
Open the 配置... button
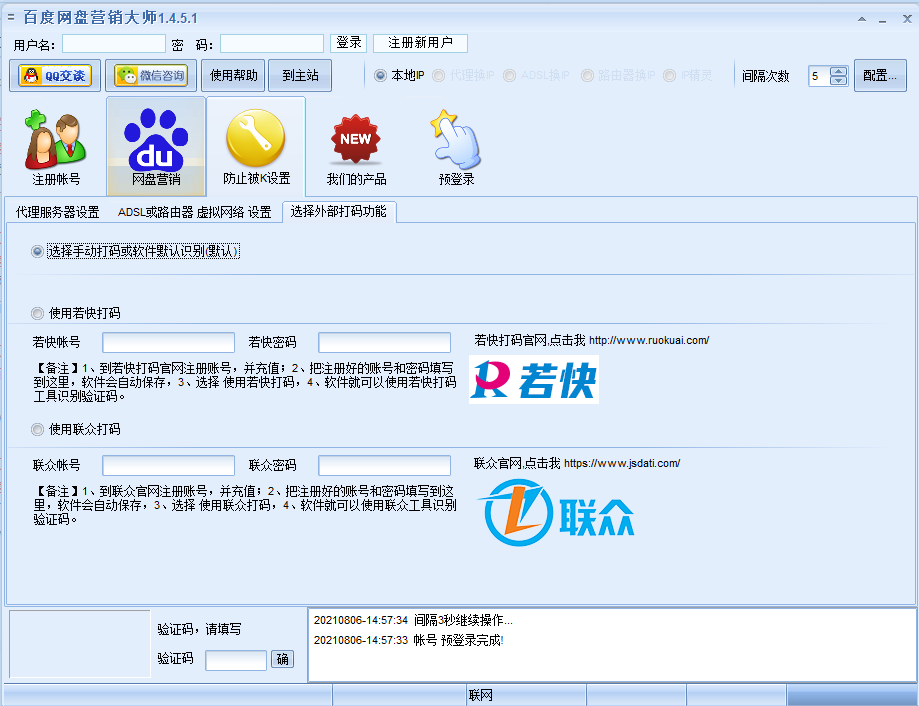click(880, 76)
